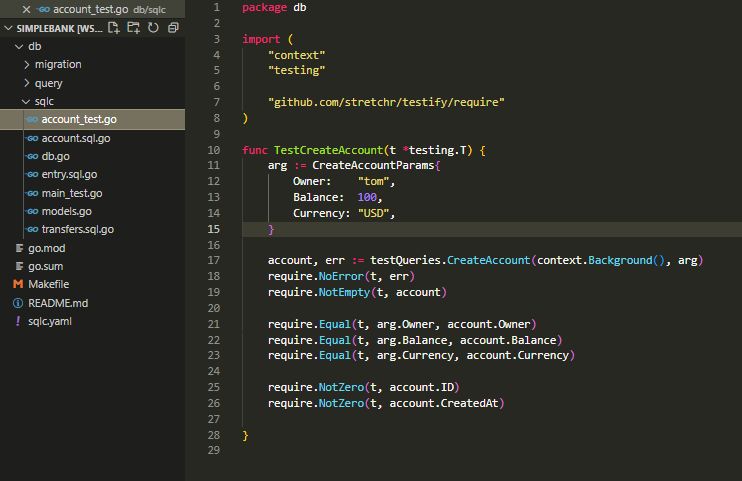The width and height of the screenshot is (742, 481).
Task: Collapse the sqlc folder
Action: [x=26, y=101]
